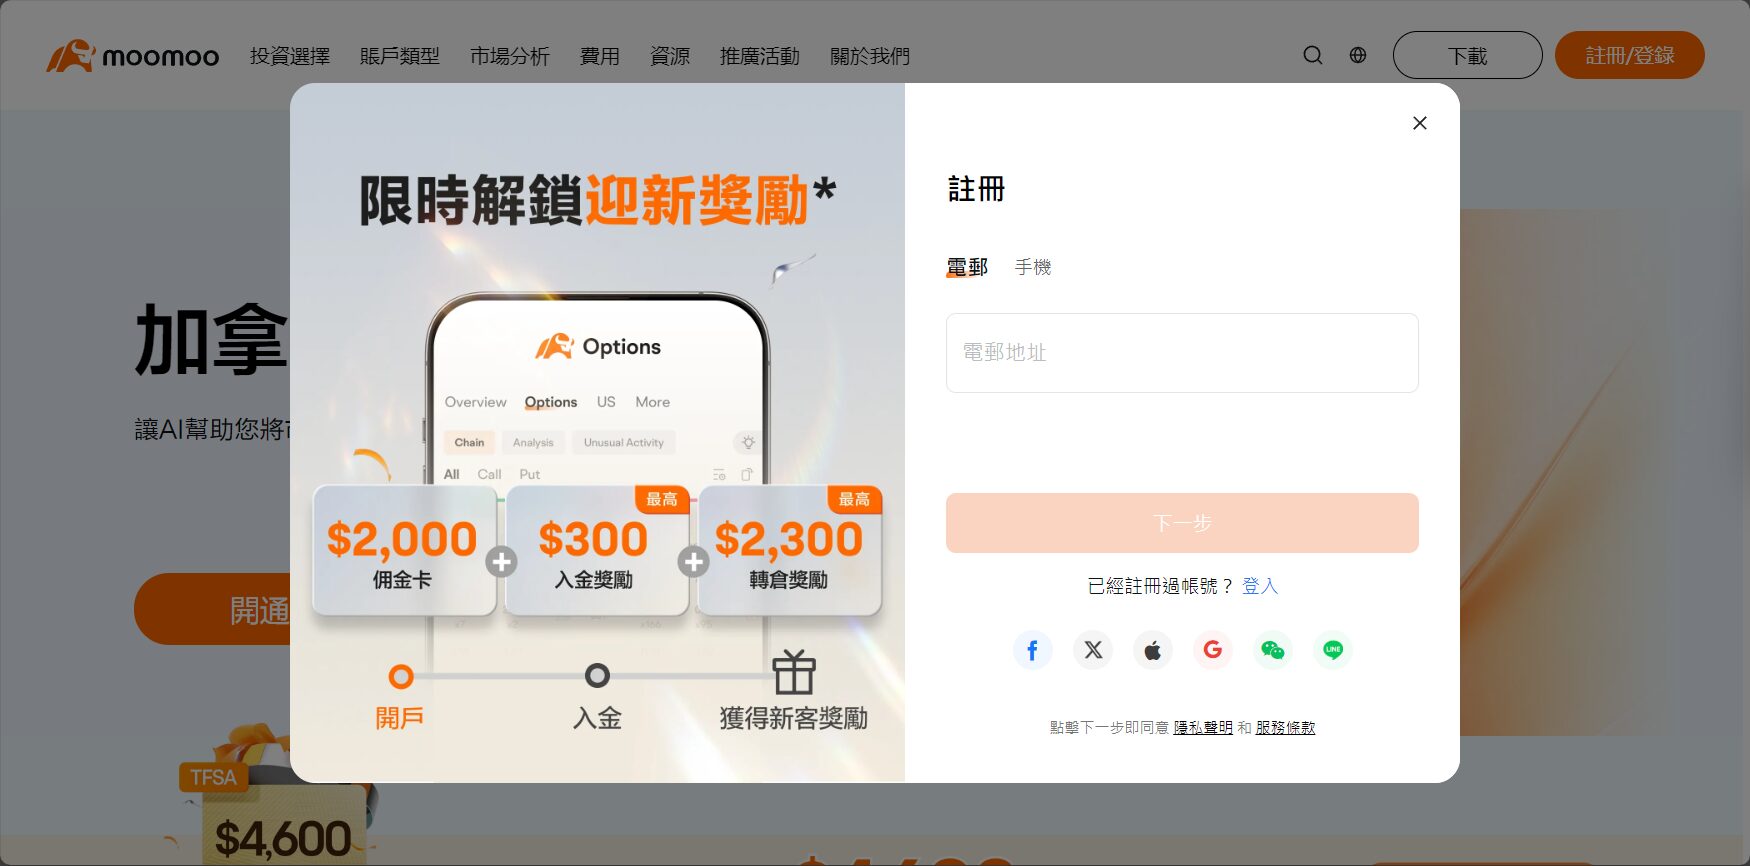Open the 推廣活動 menu
This screenshot has width=1750, height=866.
pos(760,56)
